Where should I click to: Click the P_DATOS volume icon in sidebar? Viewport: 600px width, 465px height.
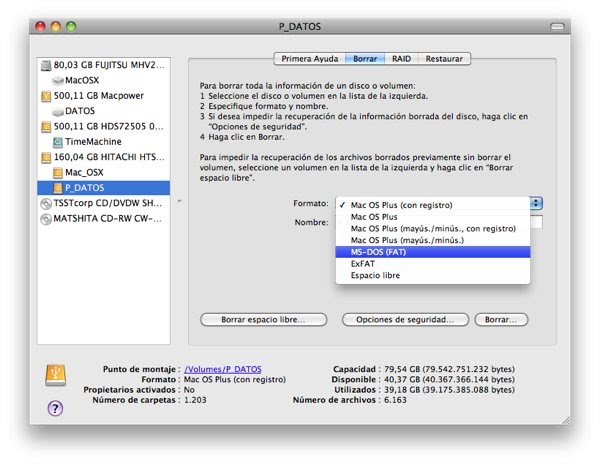click(x=58, y=188)
